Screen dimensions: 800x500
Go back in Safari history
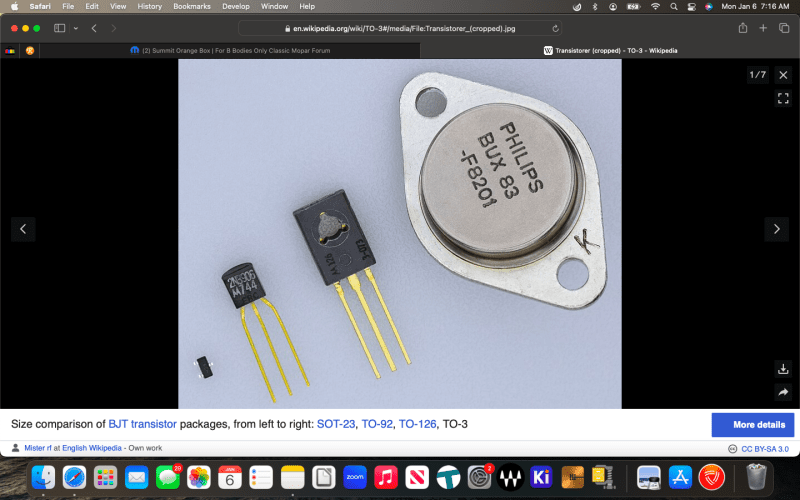coord(94,28)
